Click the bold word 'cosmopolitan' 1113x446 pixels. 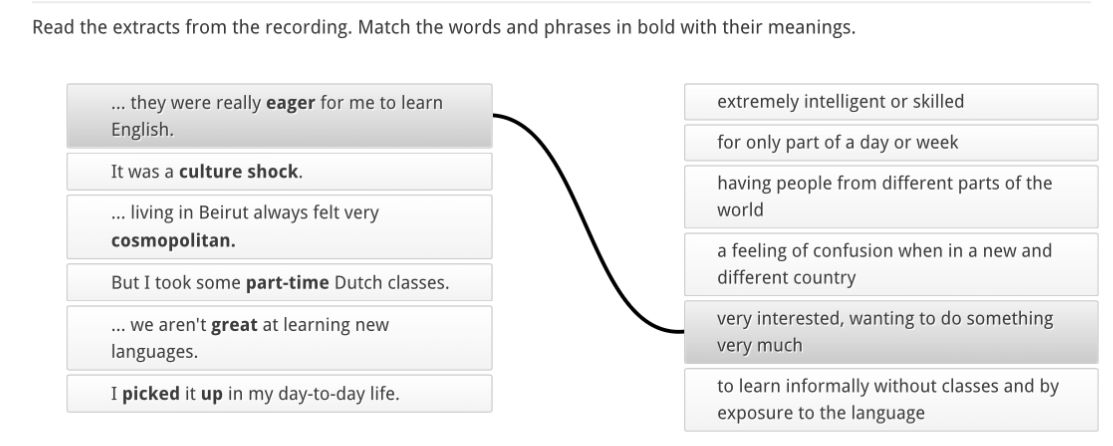(173, 241)
